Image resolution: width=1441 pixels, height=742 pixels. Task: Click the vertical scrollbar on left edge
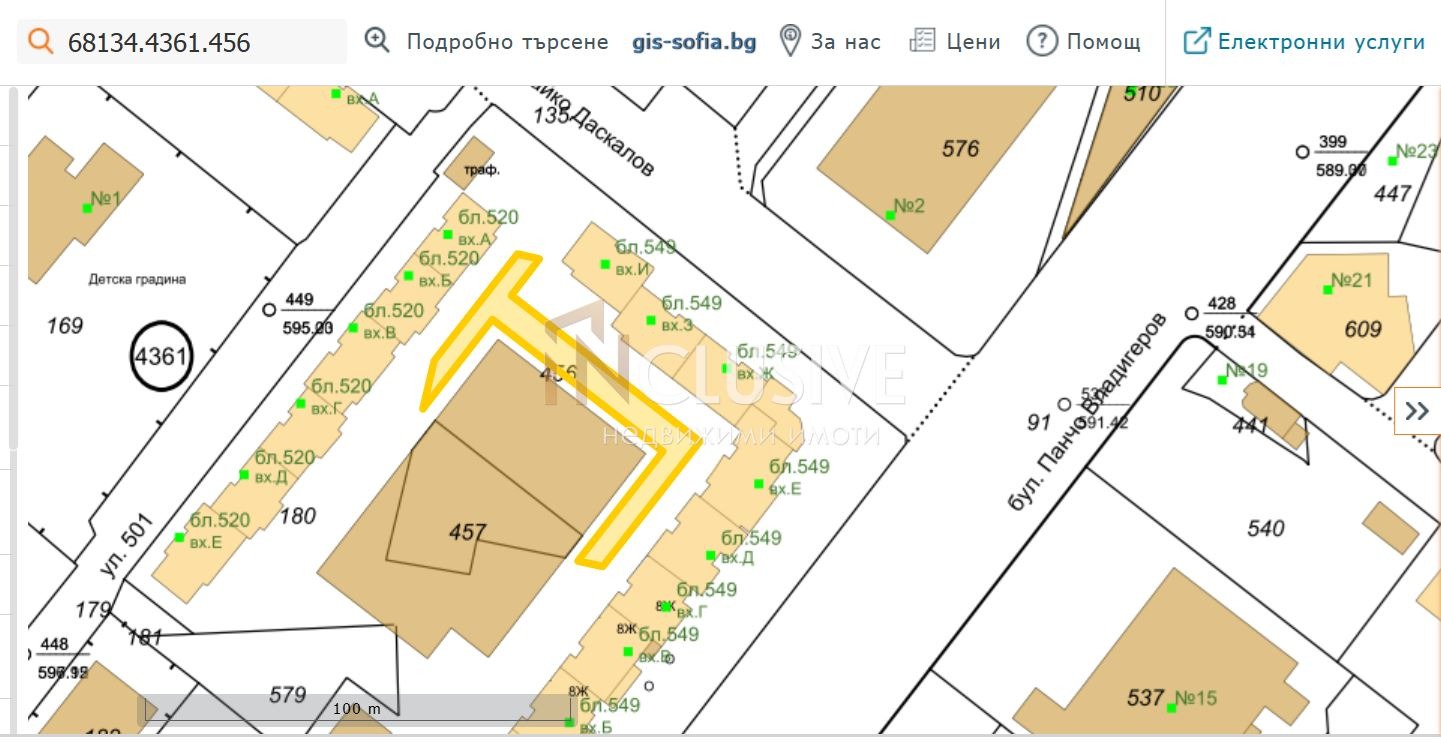13,270
